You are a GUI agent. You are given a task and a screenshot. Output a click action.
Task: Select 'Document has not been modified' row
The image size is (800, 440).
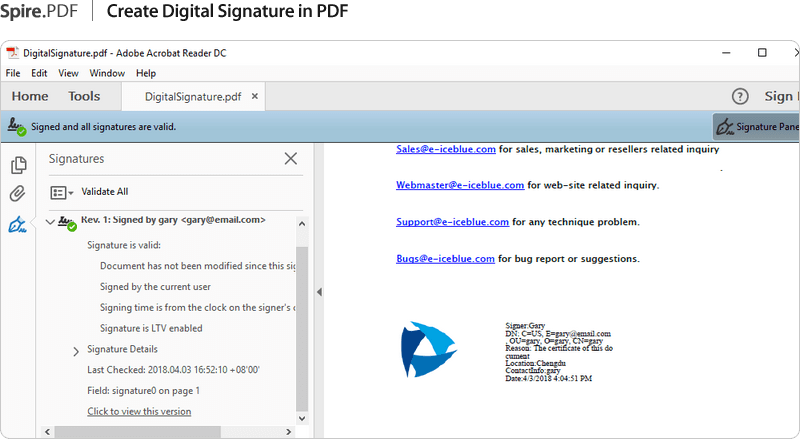click(197, 266)
